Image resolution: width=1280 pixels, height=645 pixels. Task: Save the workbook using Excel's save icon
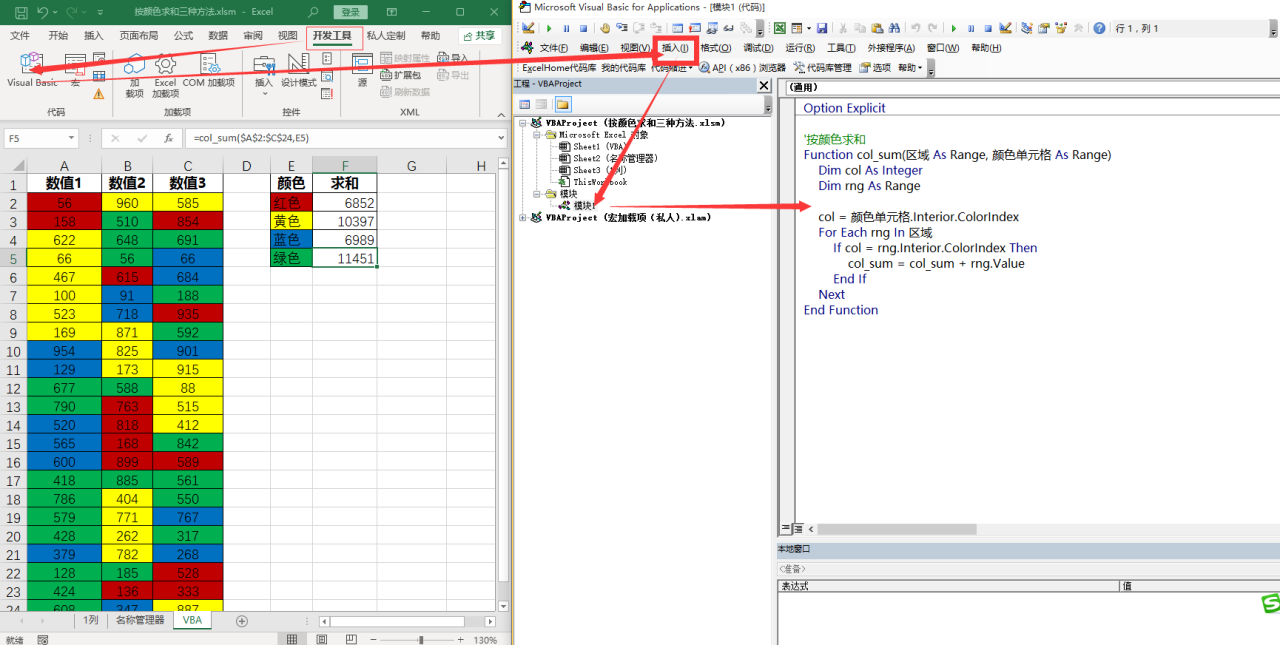click(x=21, y=12)
